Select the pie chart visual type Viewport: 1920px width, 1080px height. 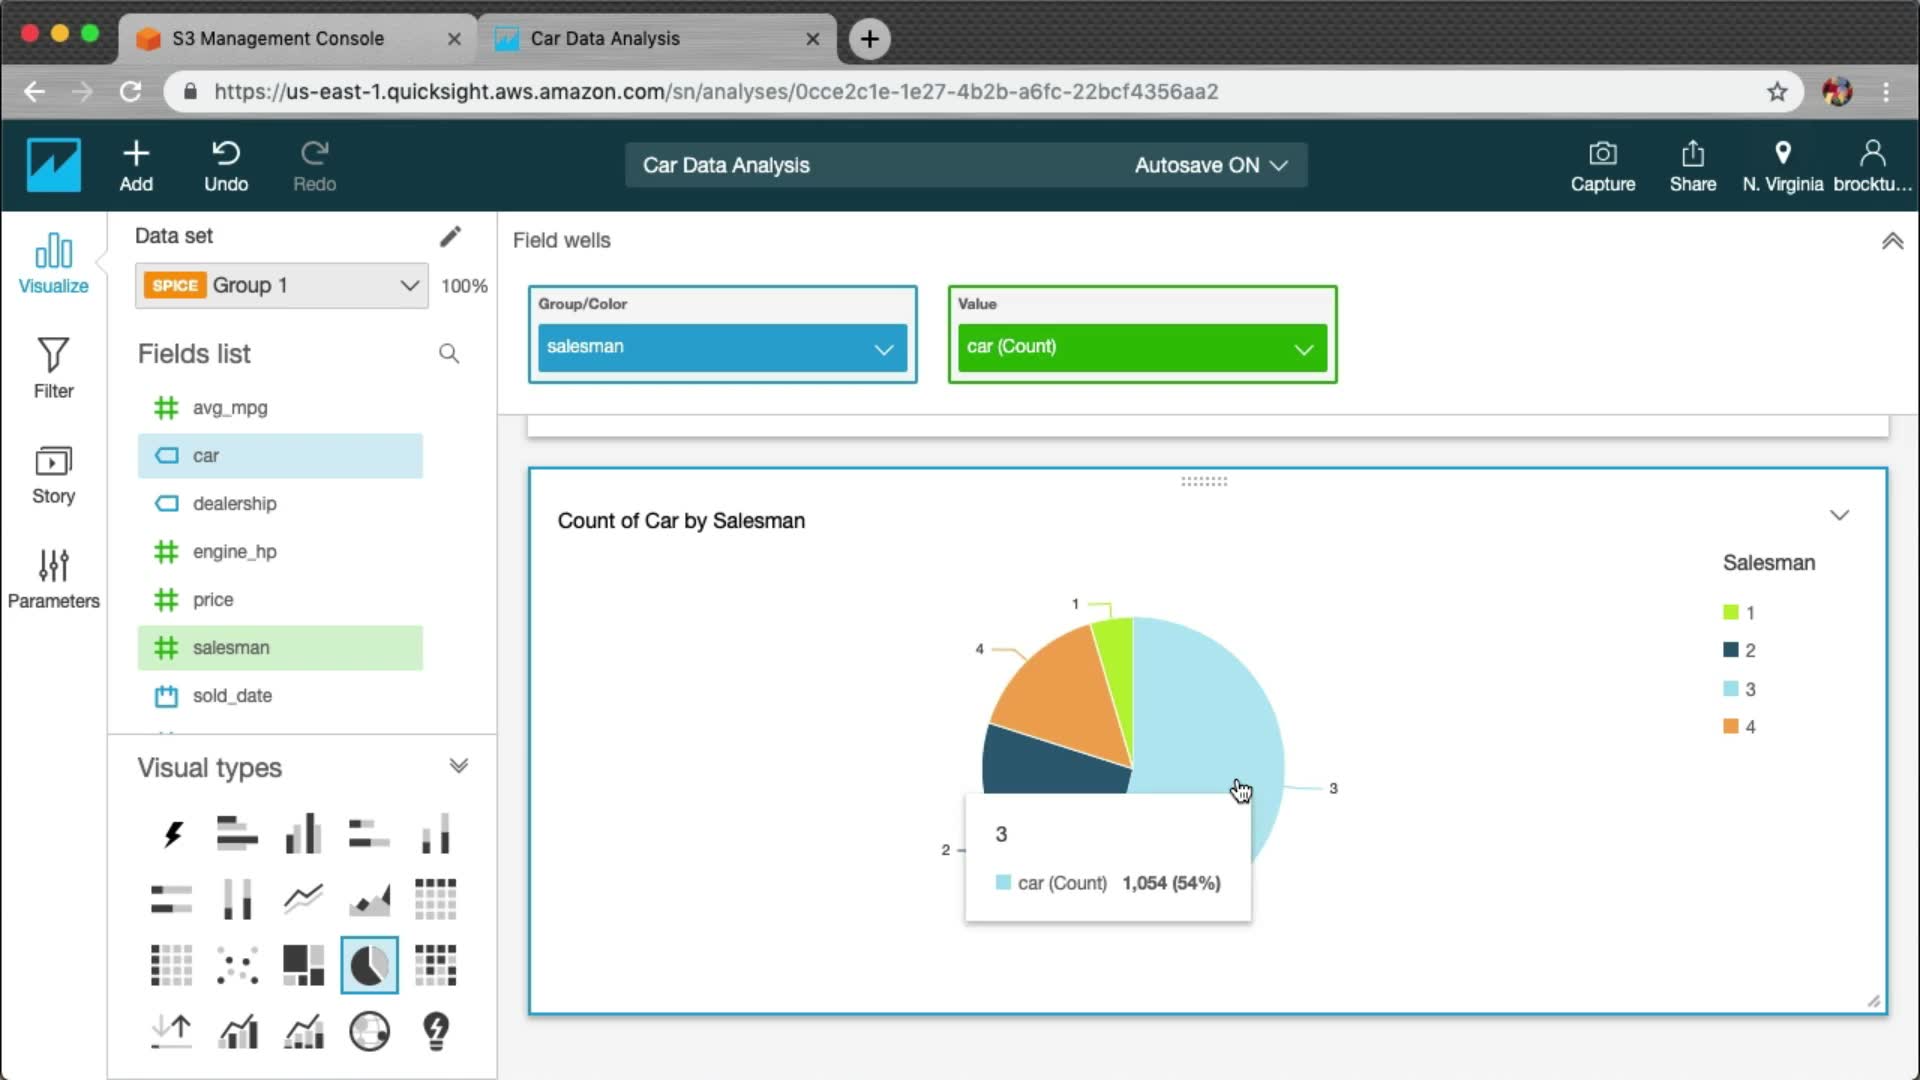pyautogui.click(x=369, y=965)
